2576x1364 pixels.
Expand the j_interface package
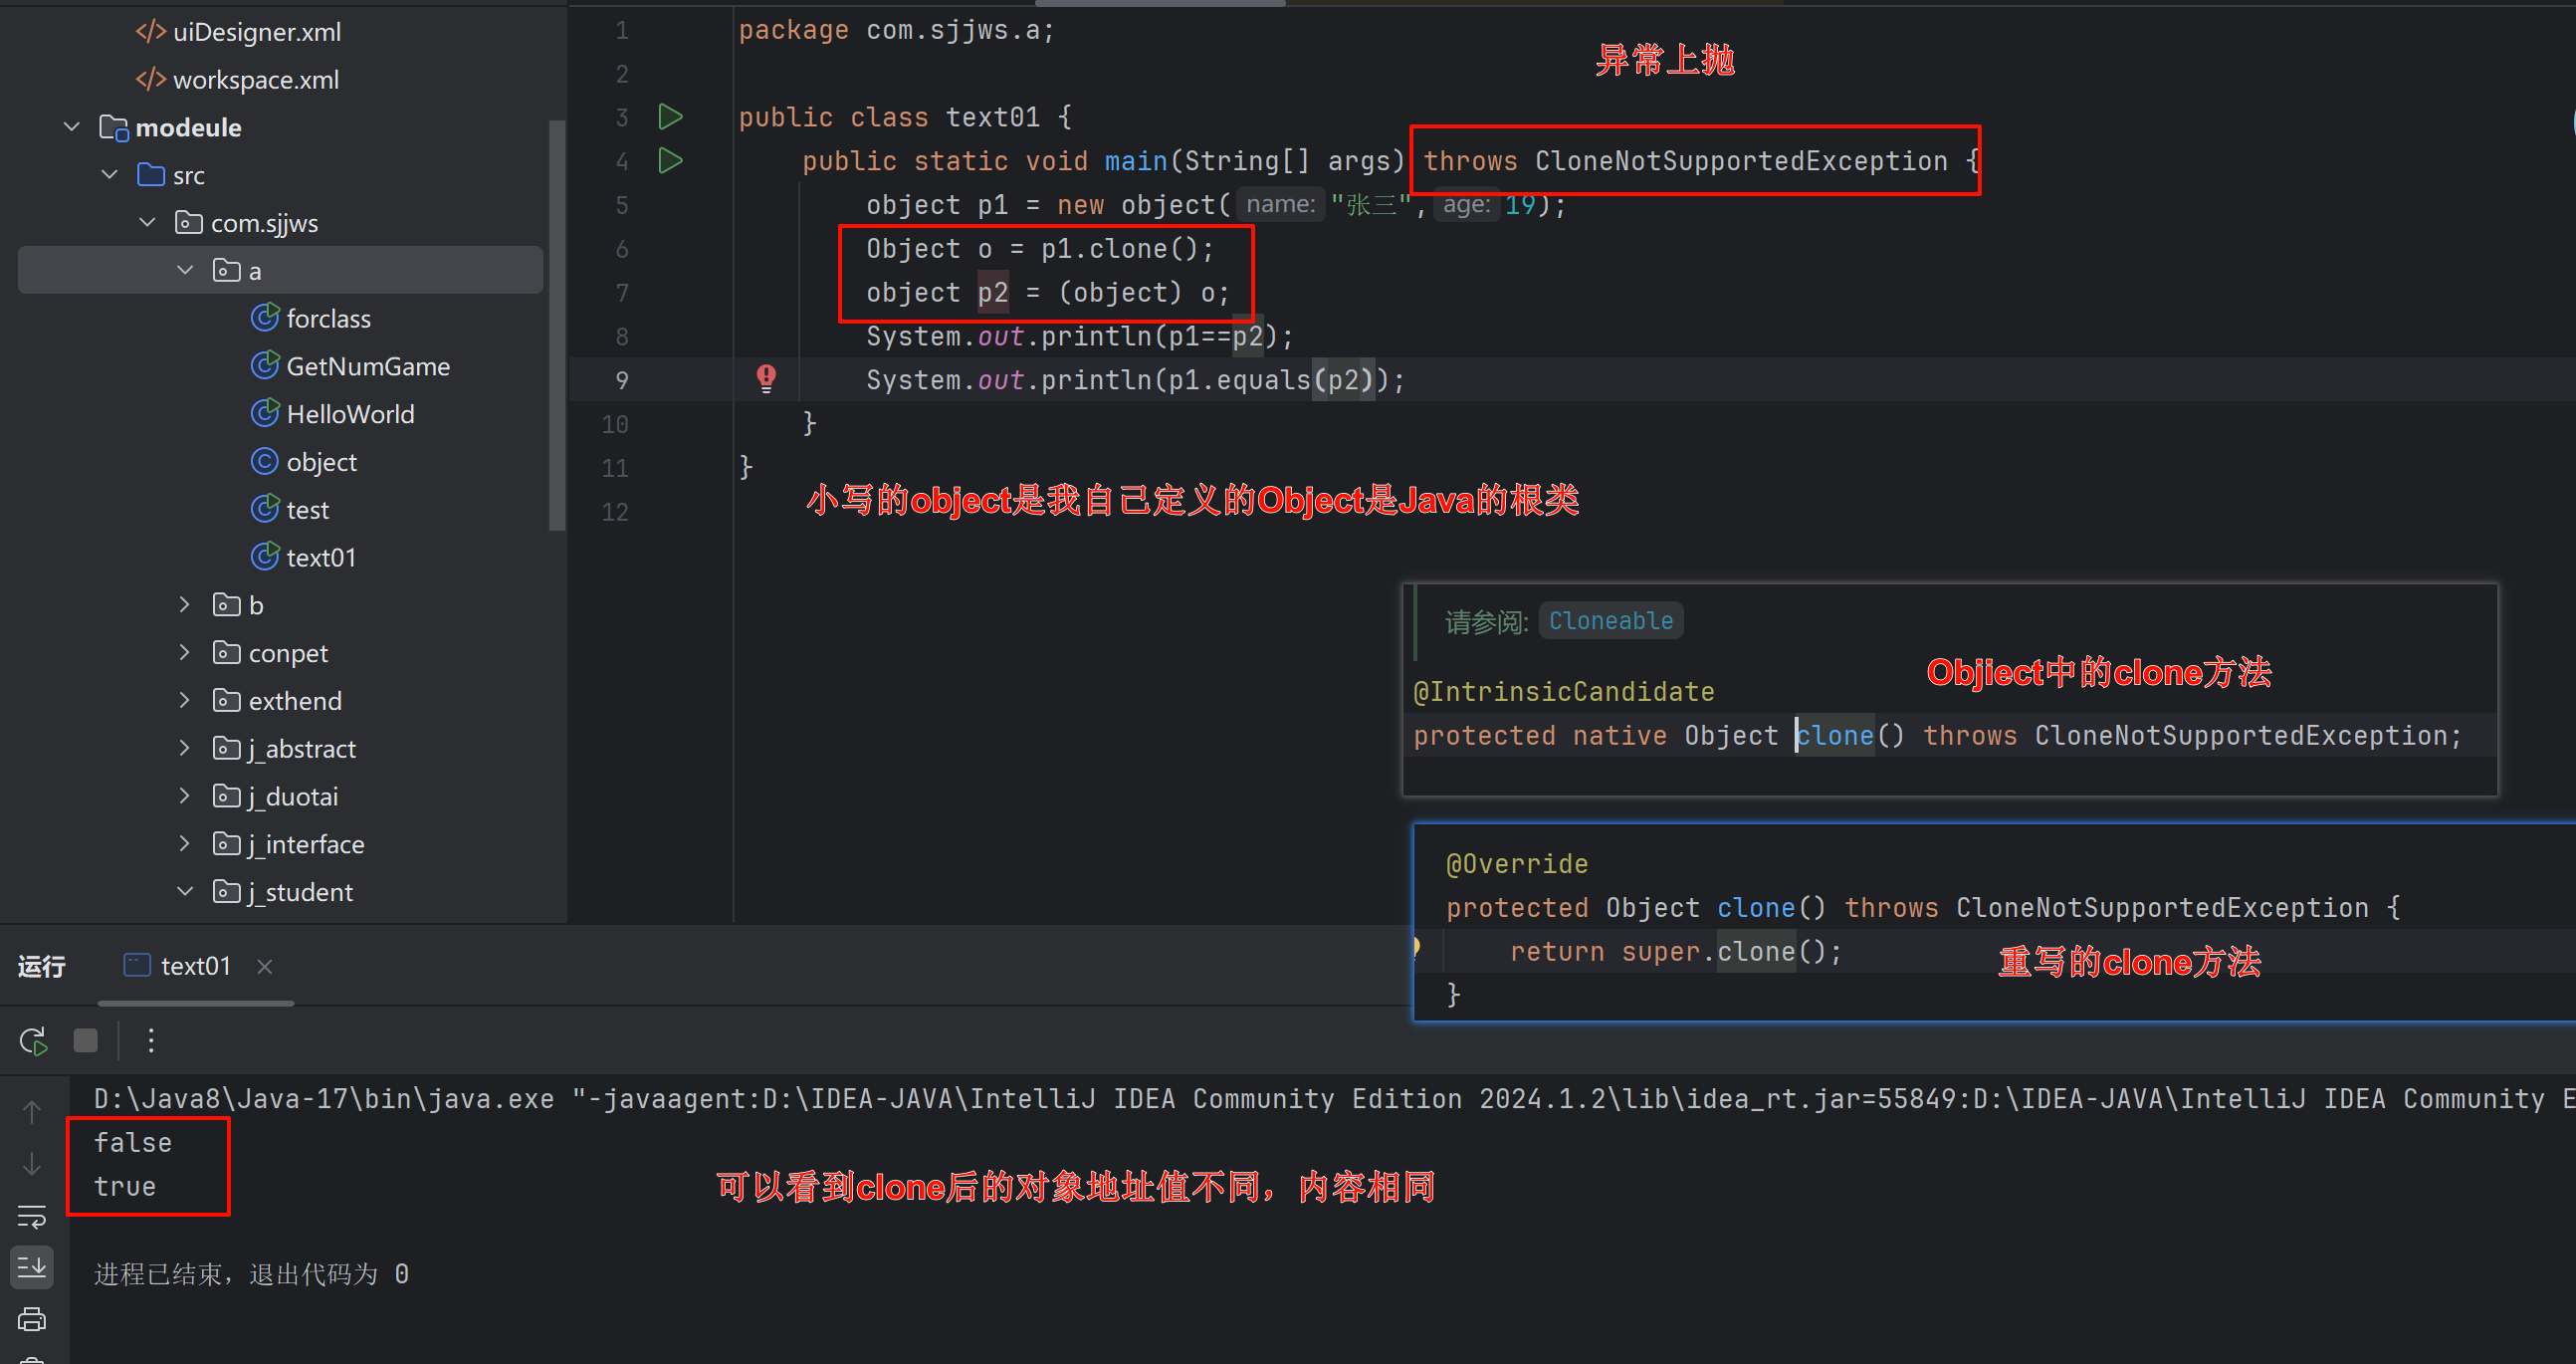(184, 844)
